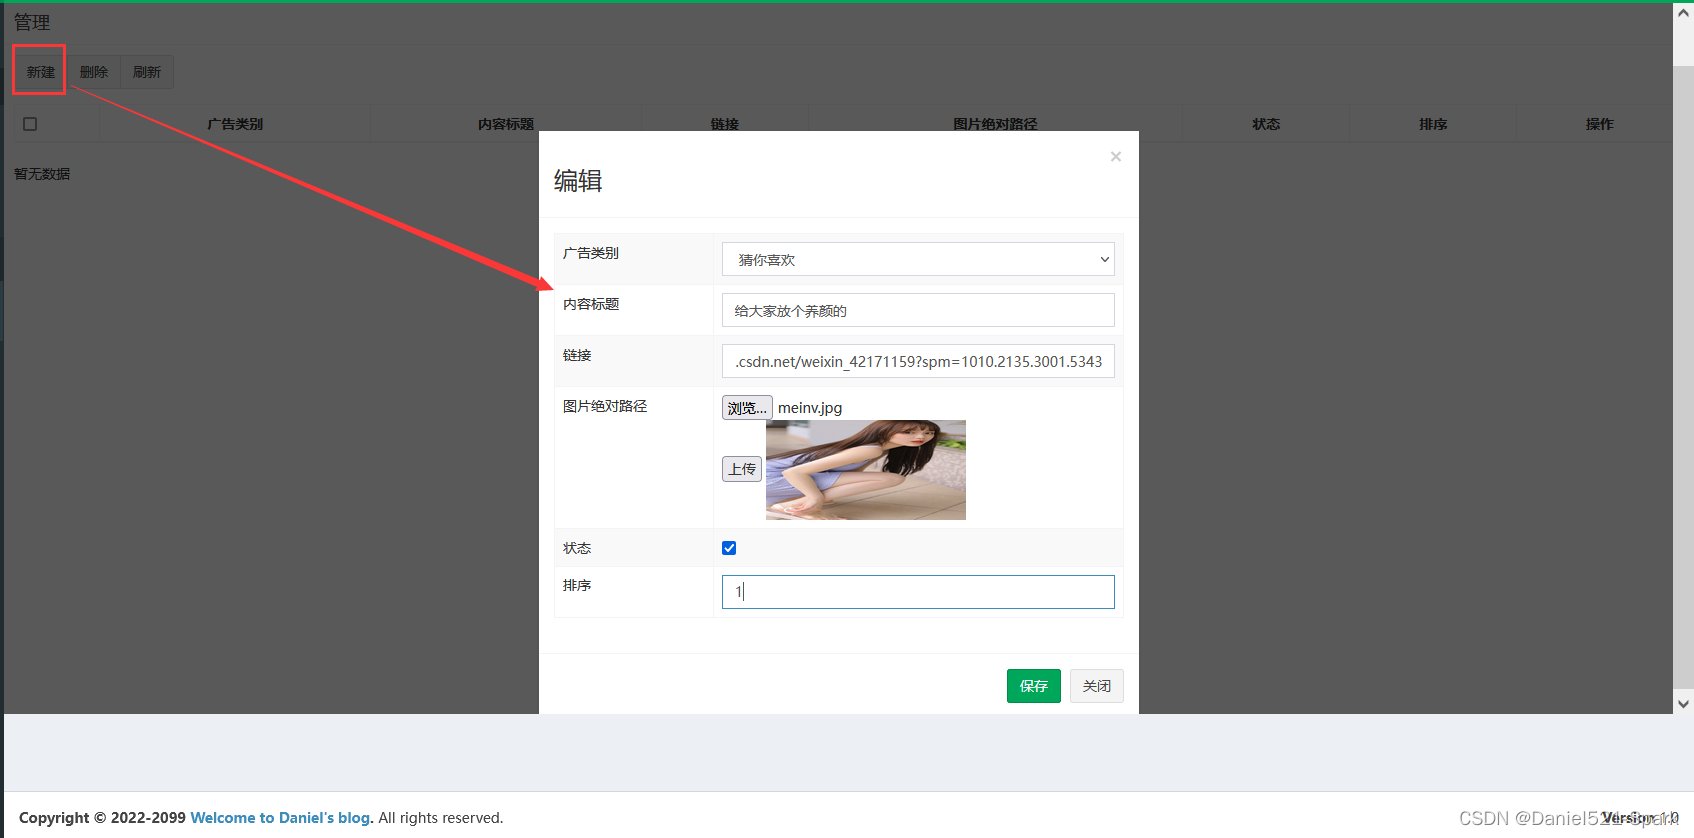Toggle the select-all checkbox in table header
This screenshot has width=1694, height=838.
pos(30,124)
